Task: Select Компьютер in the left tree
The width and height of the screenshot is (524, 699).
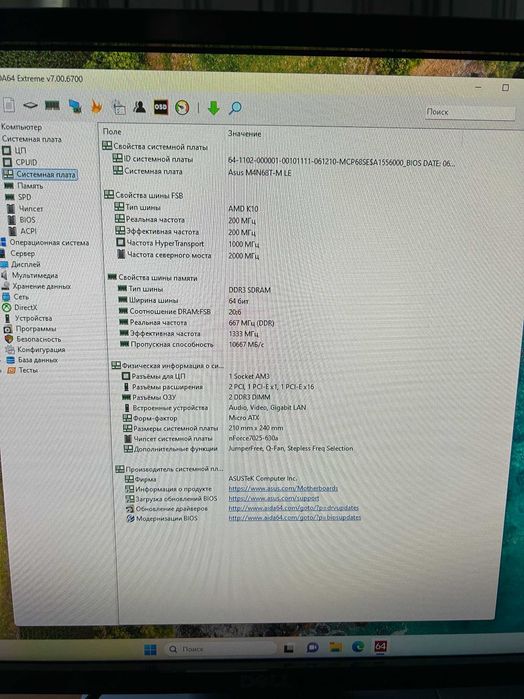Action: tap(21, 127)
